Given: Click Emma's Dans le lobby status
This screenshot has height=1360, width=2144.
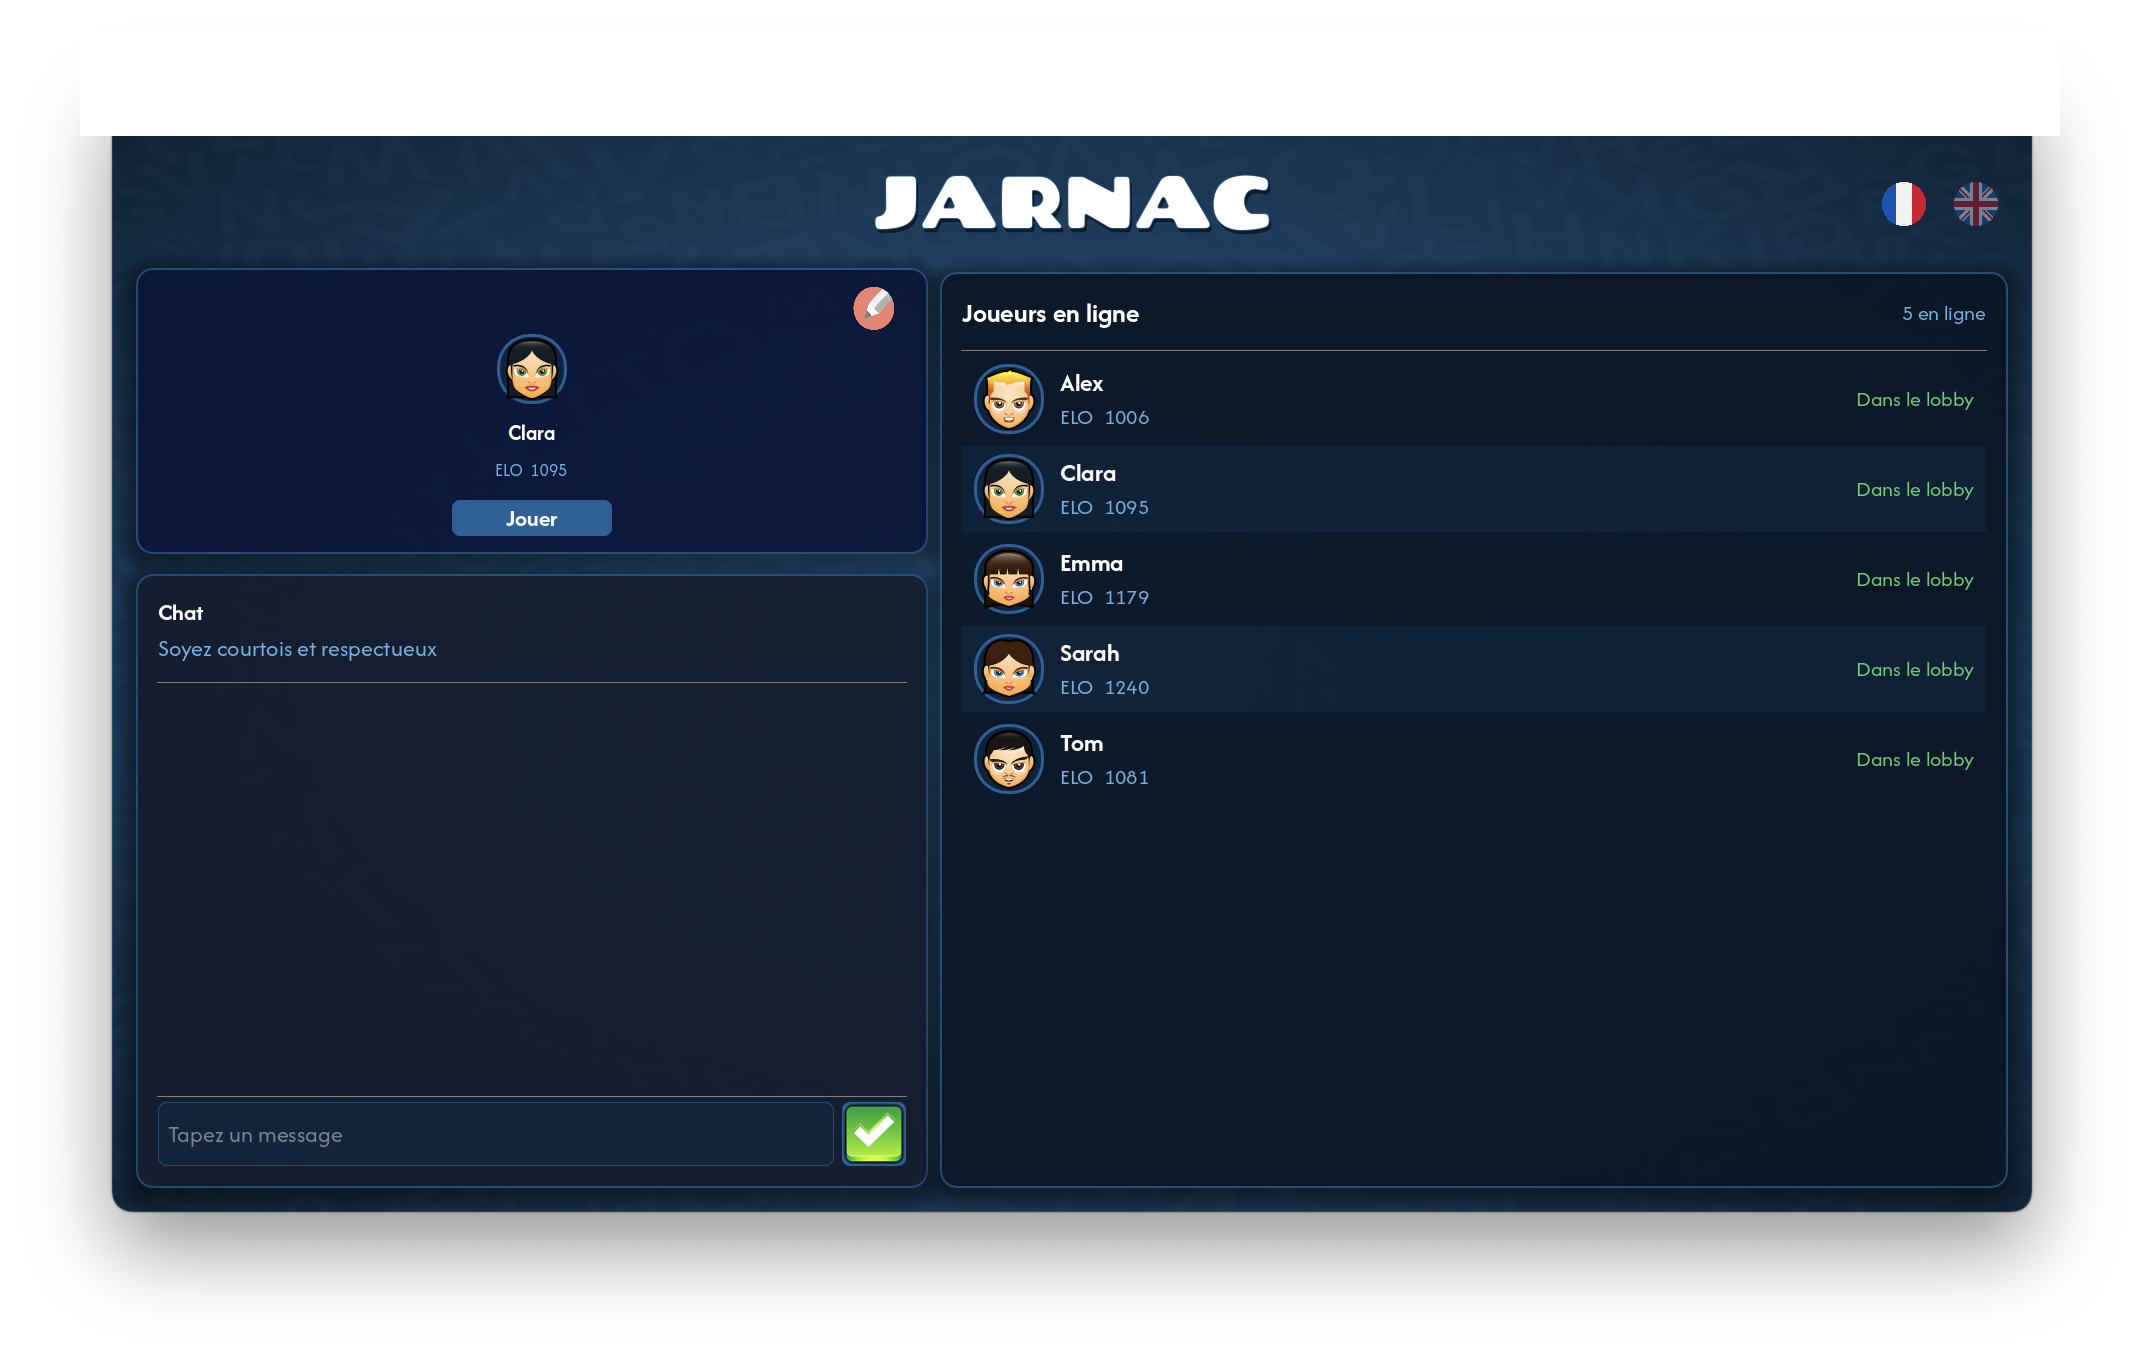Looking at the screenshot, I should [x=1914, y=580].
